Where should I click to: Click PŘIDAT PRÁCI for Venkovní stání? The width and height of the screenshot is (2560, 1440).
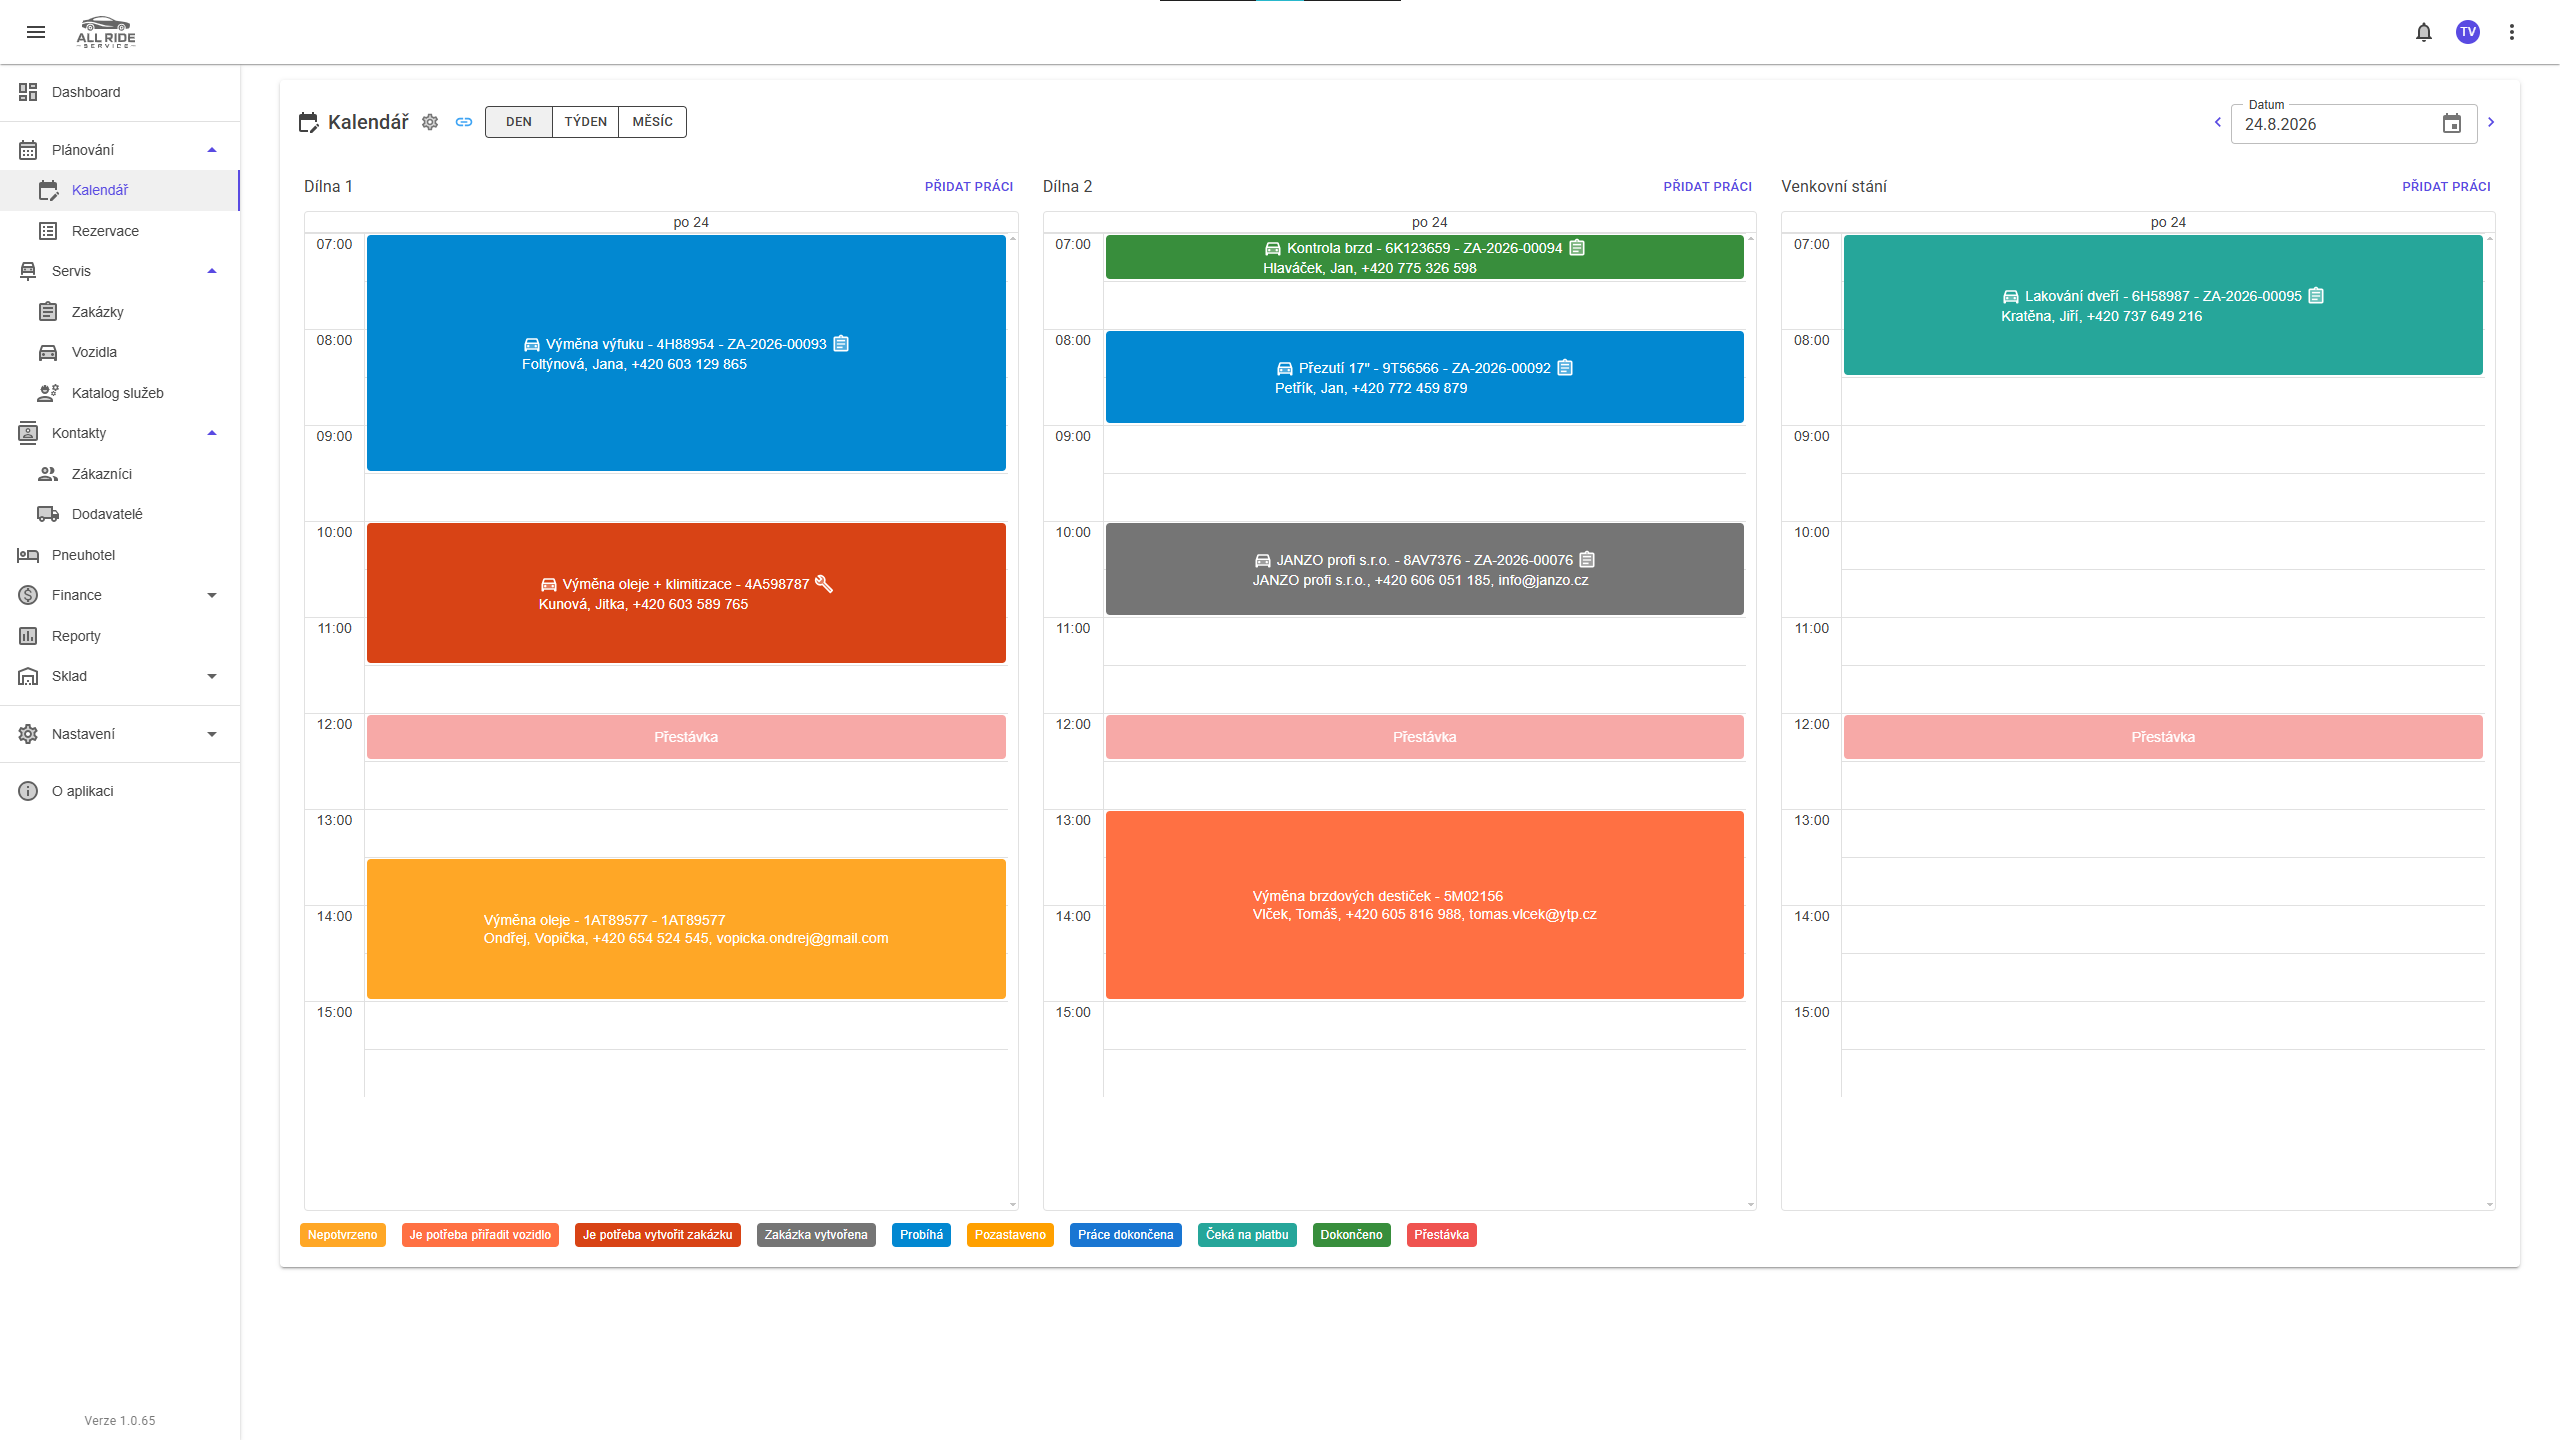point(2446,187)
